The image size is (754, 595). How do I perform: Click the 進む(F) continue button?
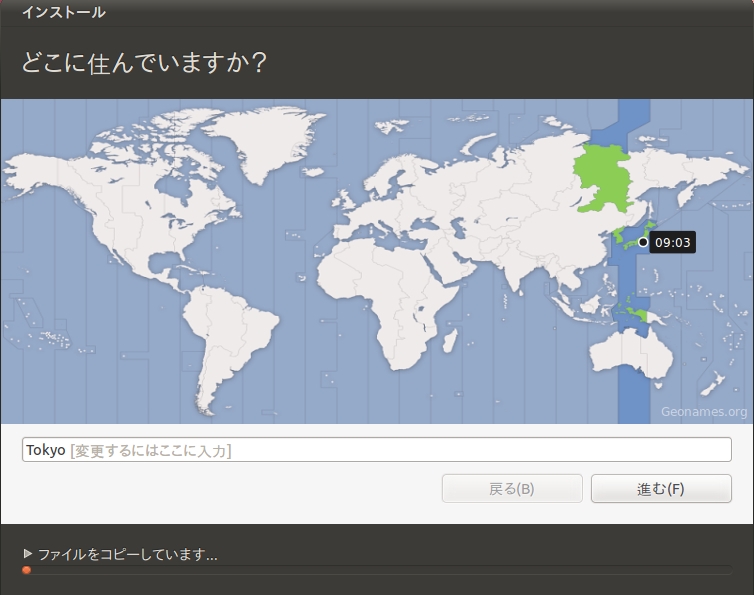pyautogui.click(x=661, y=489)
